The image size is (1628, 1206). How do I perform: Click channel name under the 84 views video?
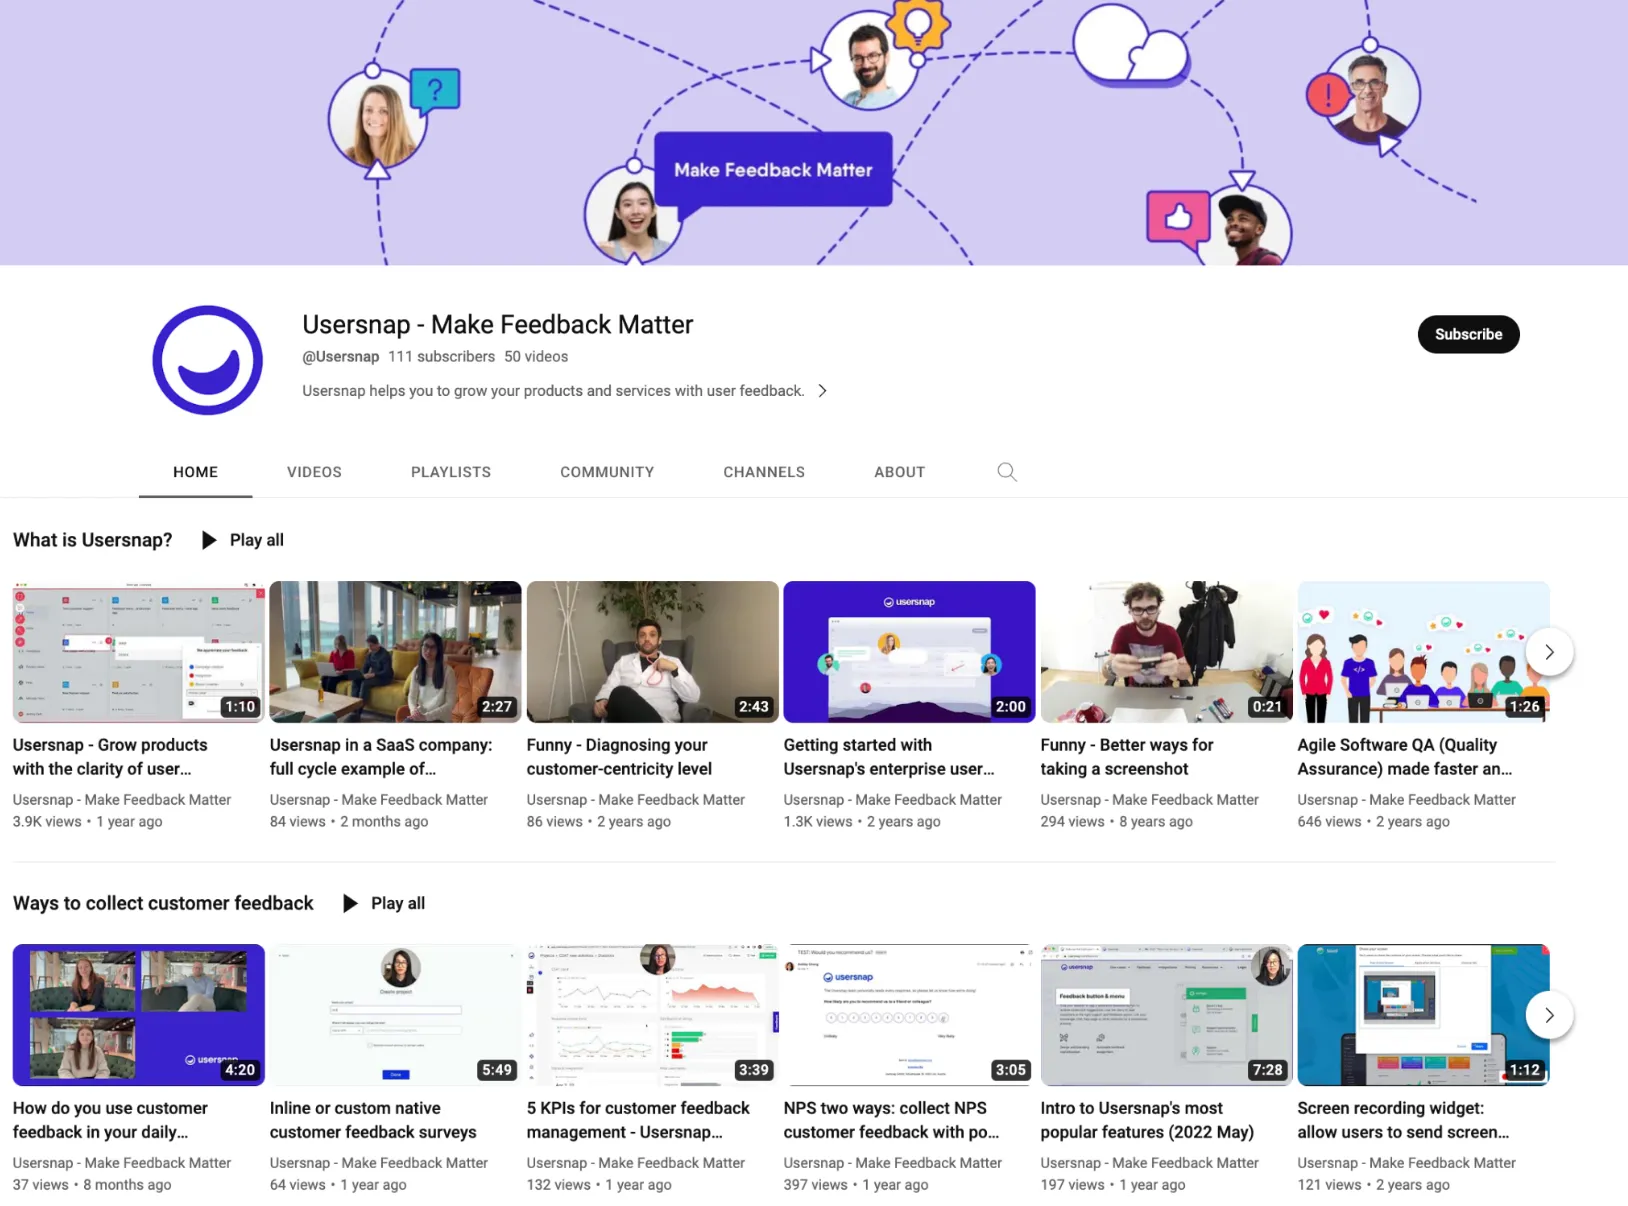(379, 800)
